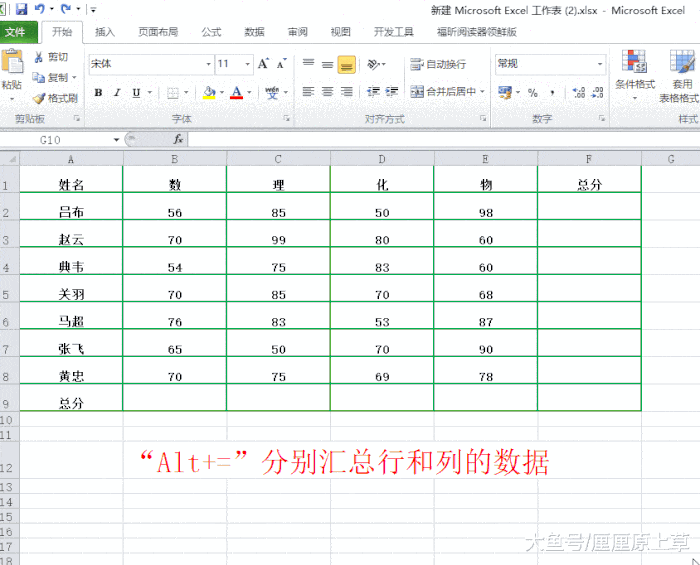Toggle the wrap text (自动换行) option
The image size is (700, 565).
[438, 64]
